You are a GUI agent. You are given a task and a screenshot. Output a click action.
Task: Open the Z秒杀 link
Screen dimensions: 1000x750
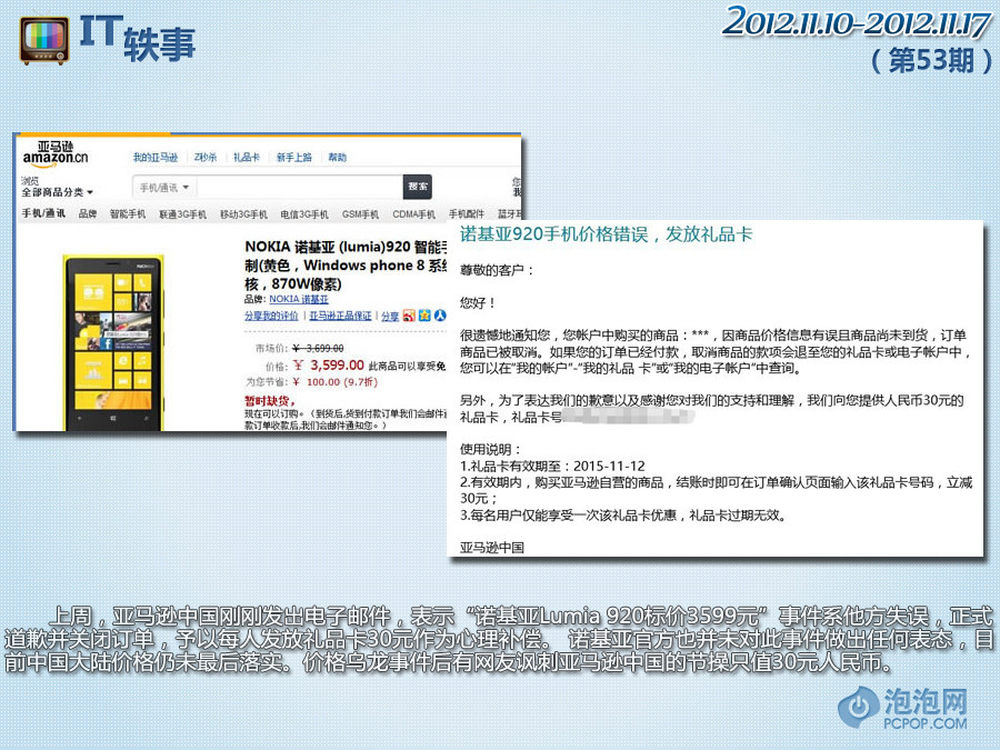[205, 157]
